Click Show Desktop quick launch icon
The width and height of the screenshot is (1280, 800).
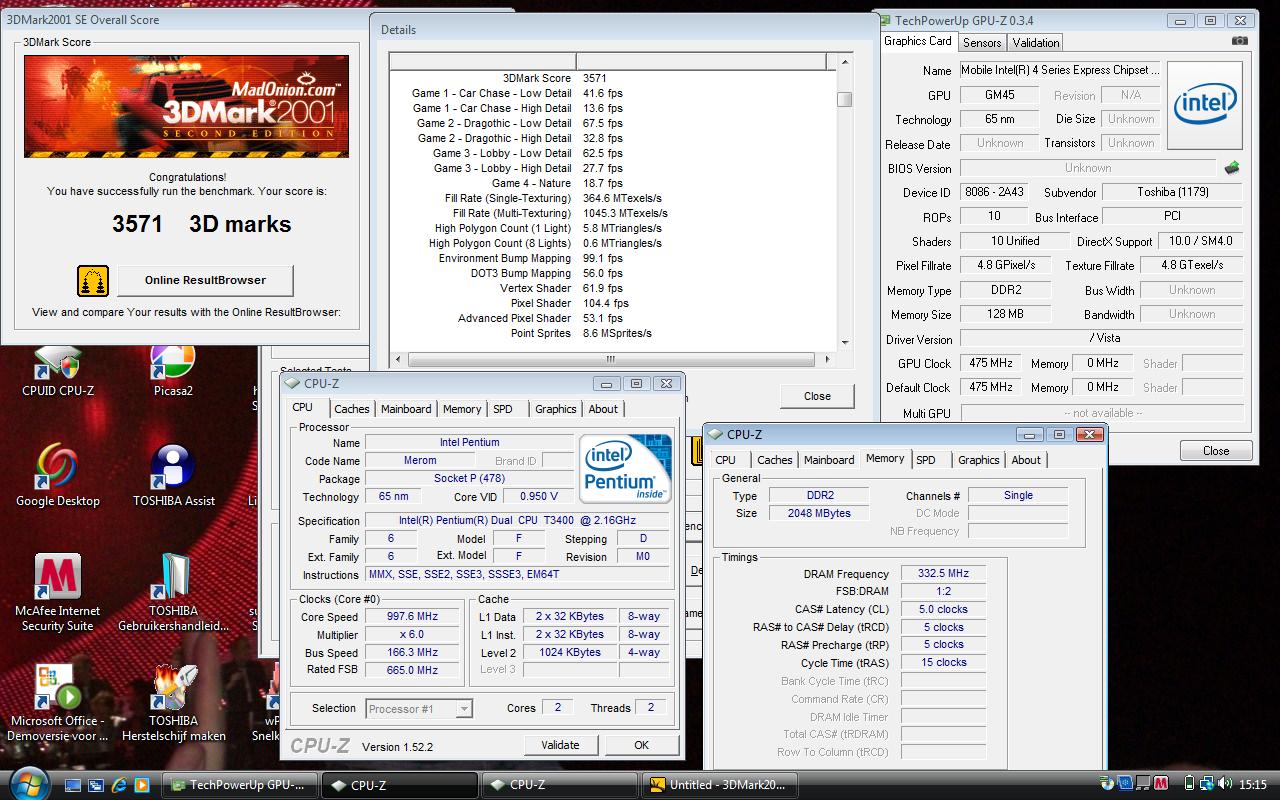pyautogui.click(x=73, y=785)
